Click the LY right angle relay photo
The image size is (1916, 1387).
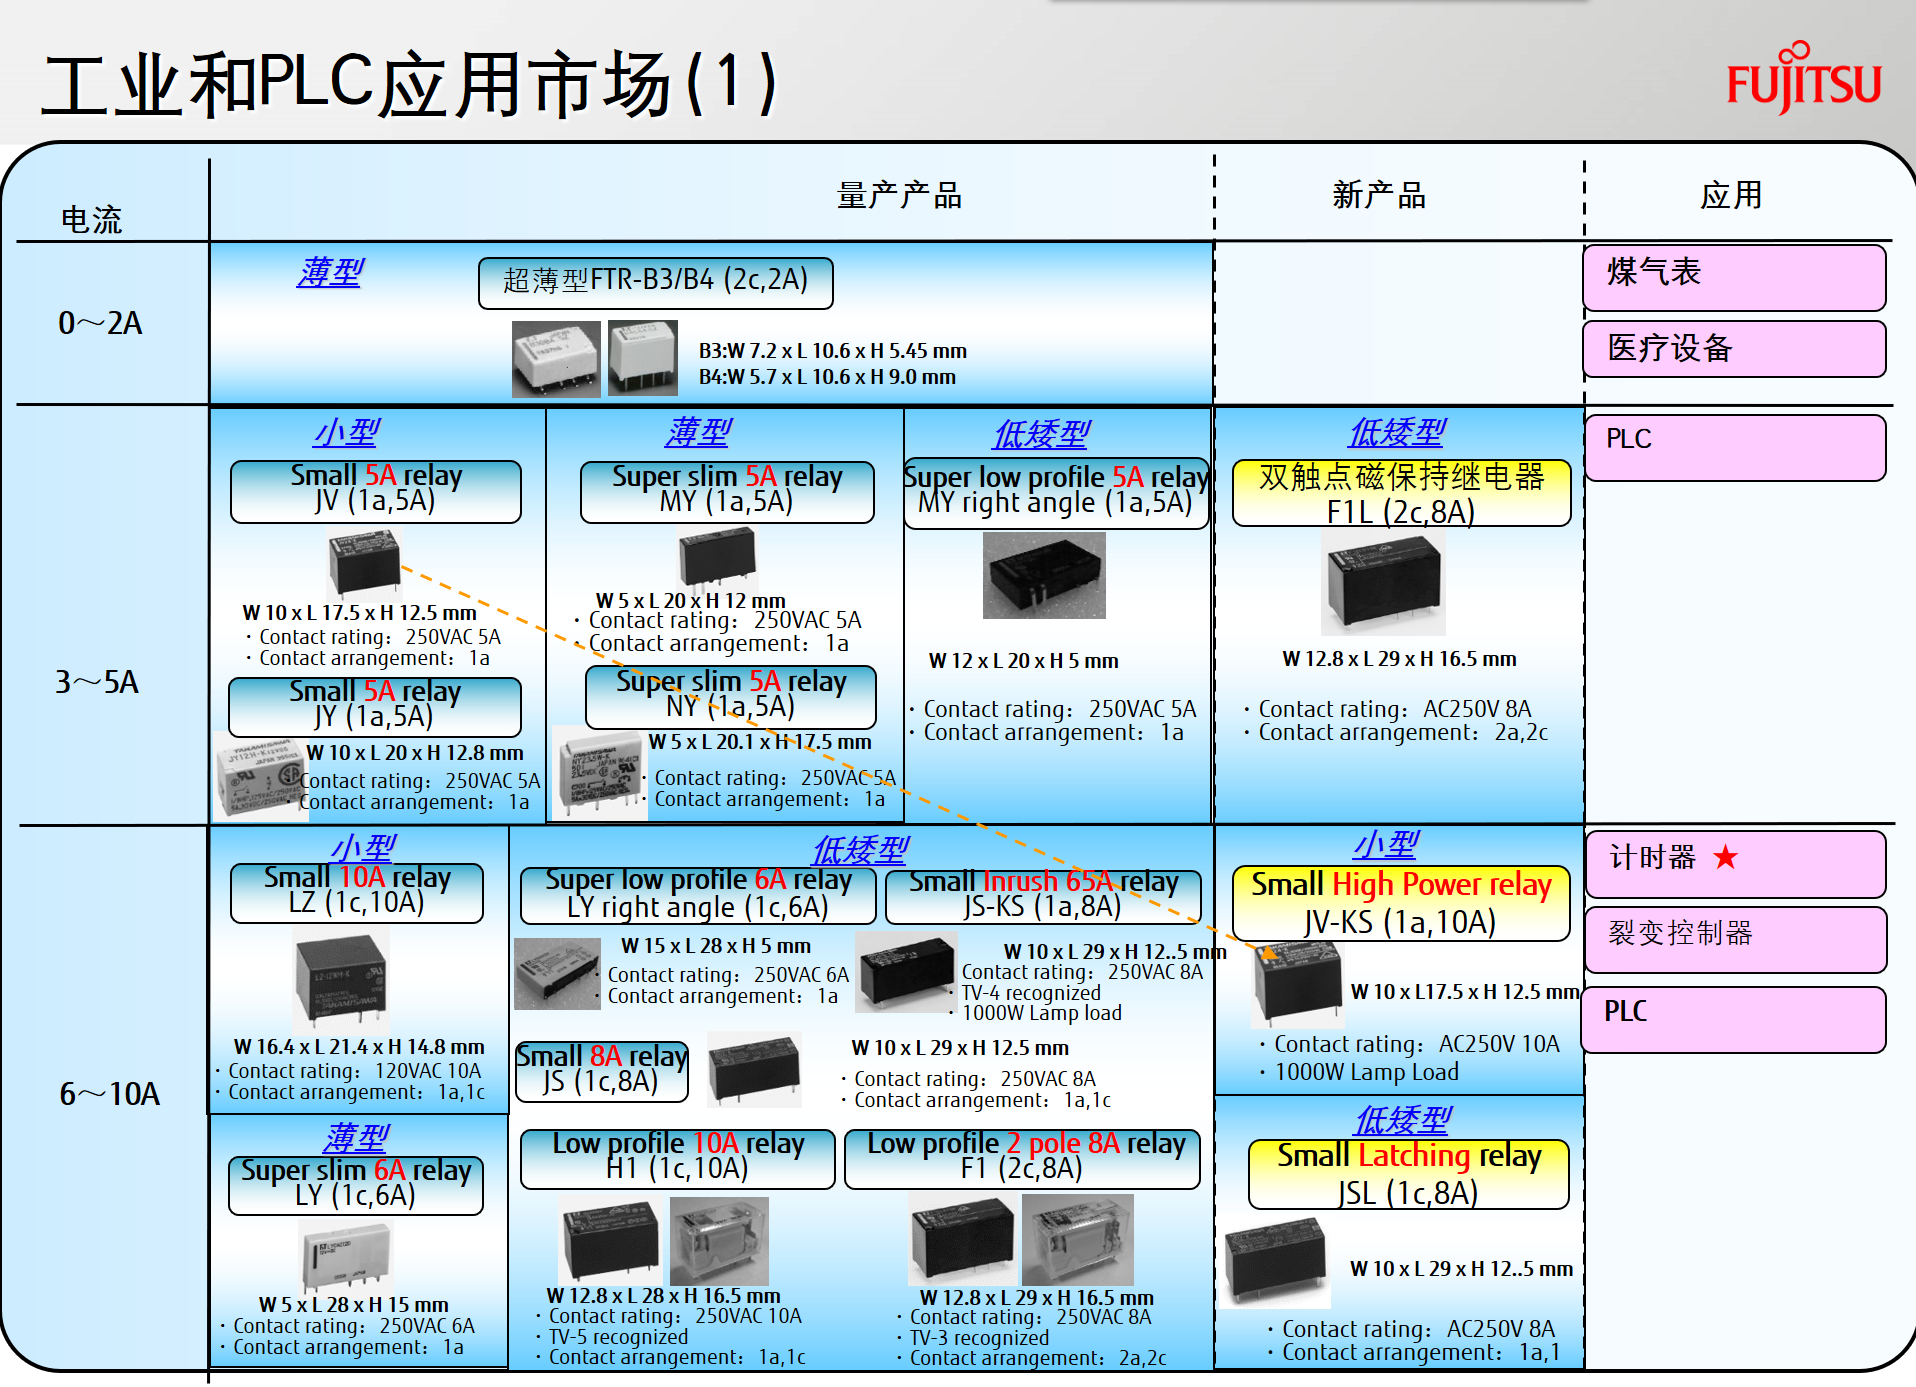557,973
